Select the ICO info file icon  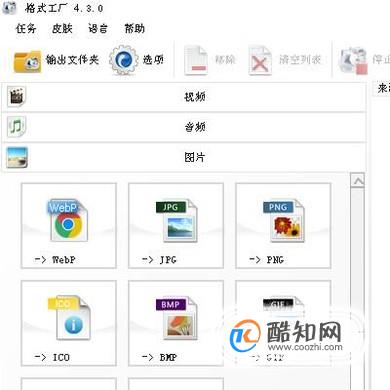point(69,318)
